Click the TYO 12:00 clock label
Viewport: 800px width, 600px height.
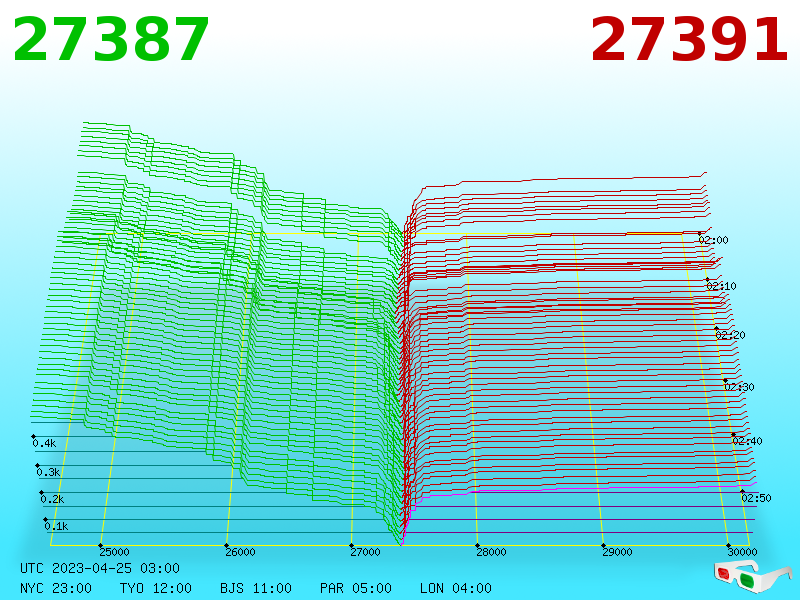pyautogui.click(x=156, y=588)
